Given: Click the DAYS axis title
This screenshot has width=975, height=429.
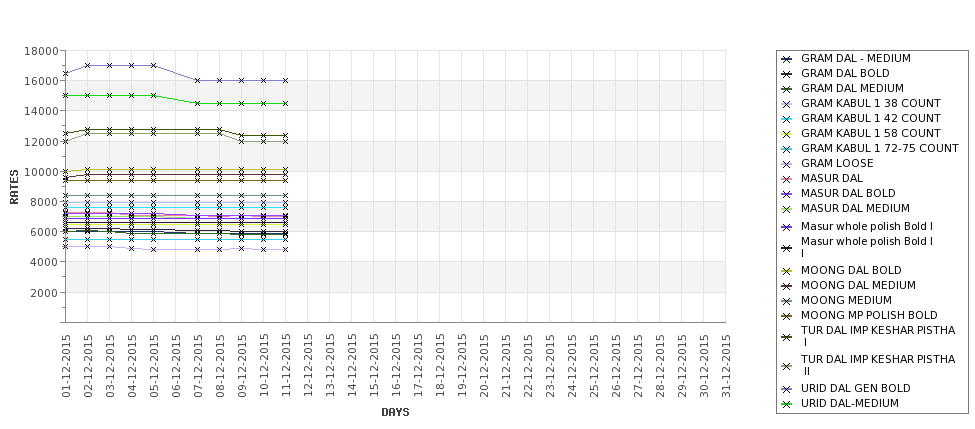Looking at the screenshot, I should point(395,412).
